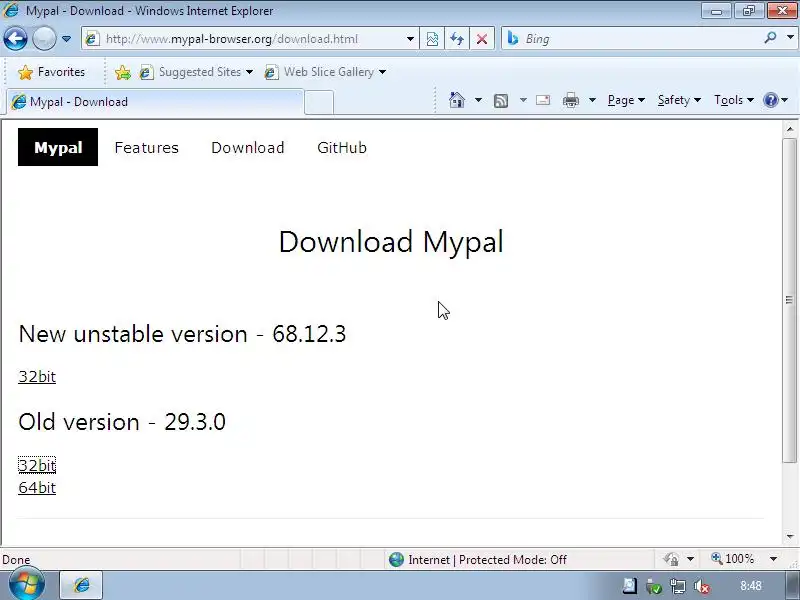Click the Forward navigation arrow button
800x600 pixels.
44,38
